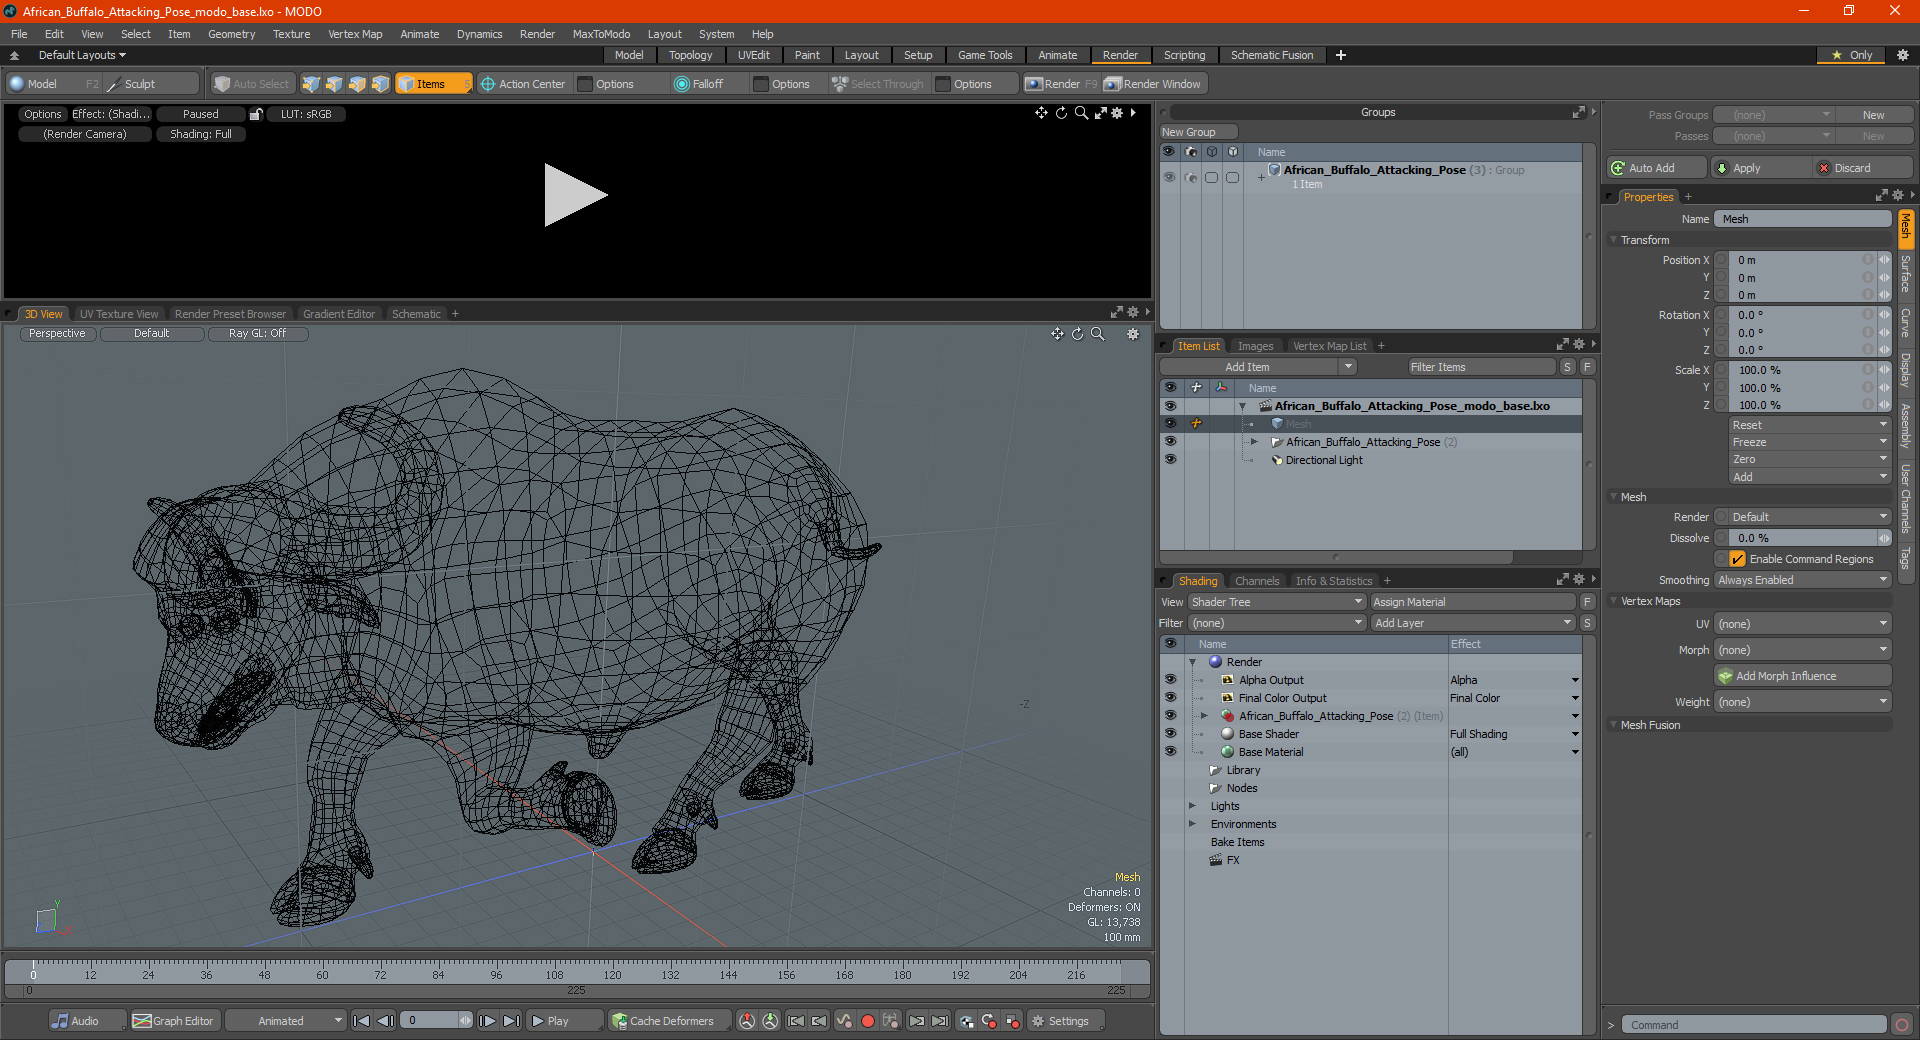Step to next frame
This screenshot has height=1040, width=1920.
point(487,1021)
